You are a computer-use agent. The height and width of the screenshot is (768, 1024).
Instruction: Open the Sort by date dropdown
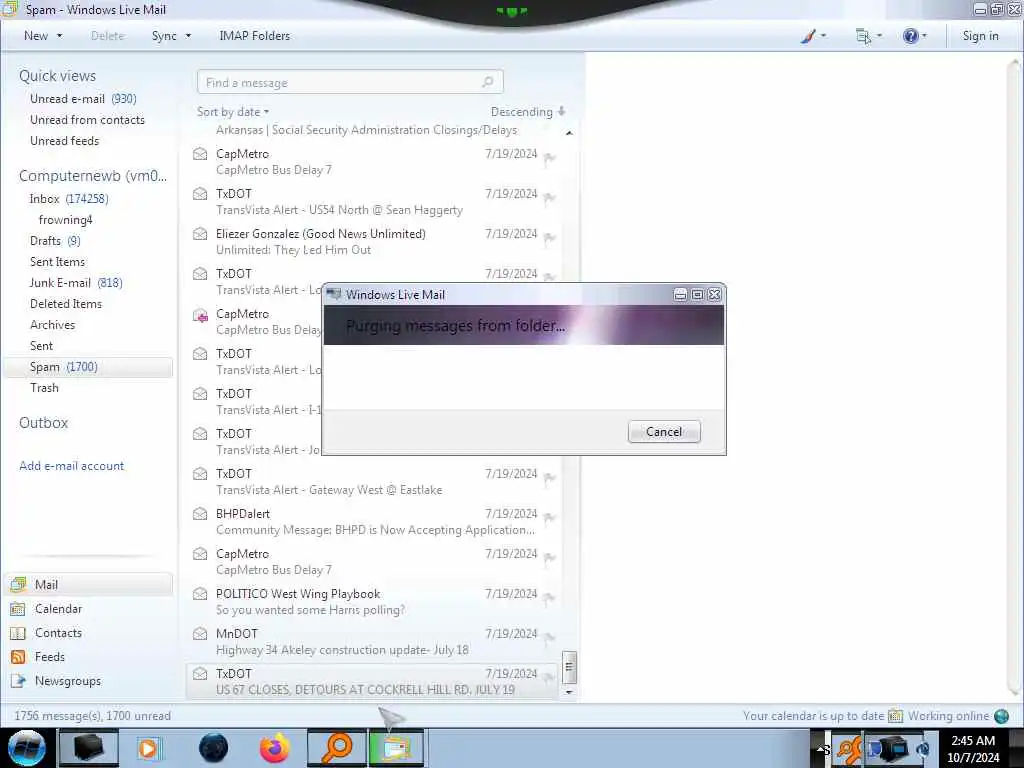pyautogui.click(x=233, y=112)
